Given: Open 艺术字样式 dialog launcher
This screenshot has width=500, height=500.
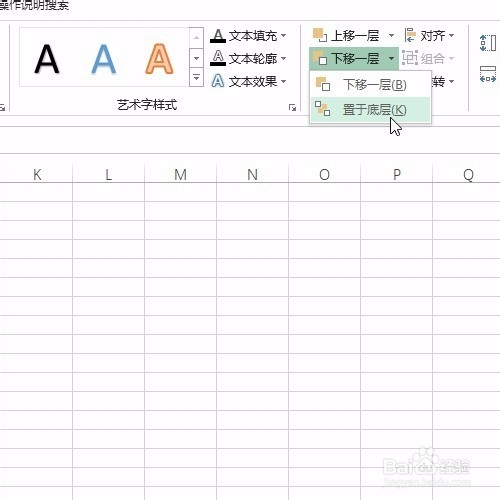Looking at the screenshot, I should [292, 107].
